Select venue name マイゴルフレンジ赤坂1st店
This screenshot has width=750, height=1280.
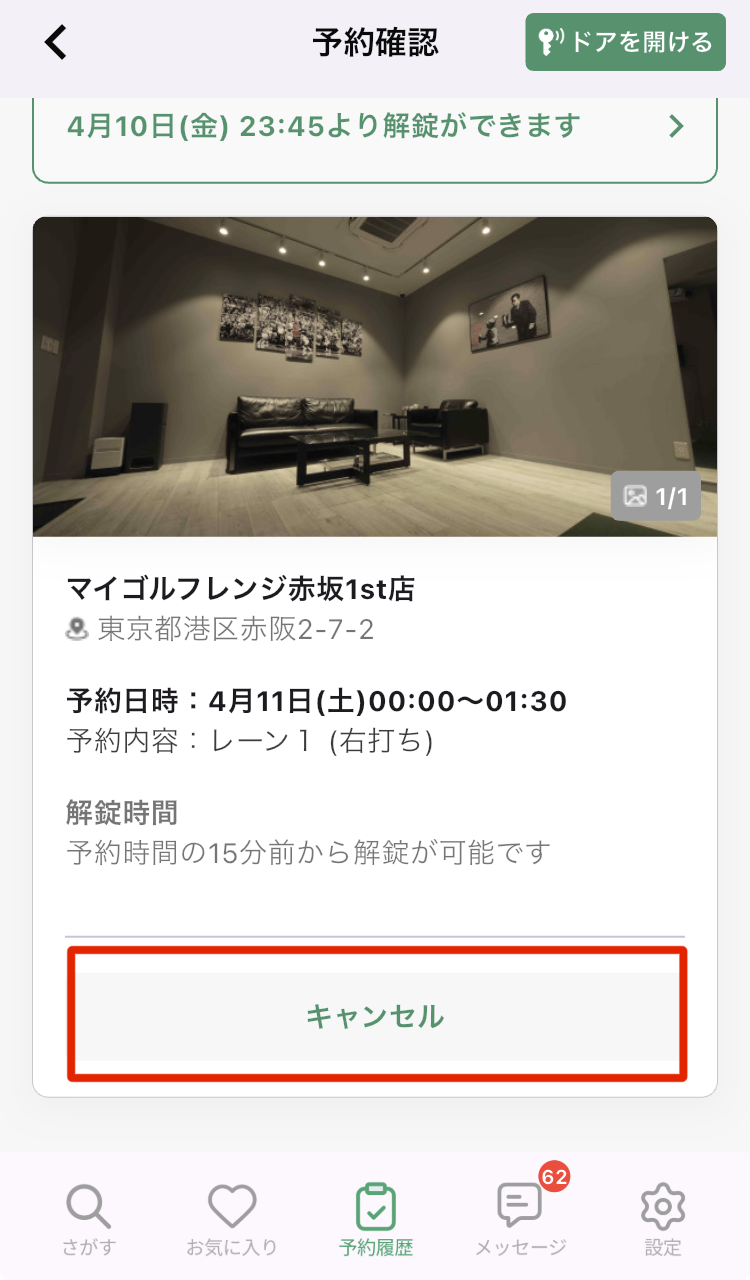click(x=240, y=589)
